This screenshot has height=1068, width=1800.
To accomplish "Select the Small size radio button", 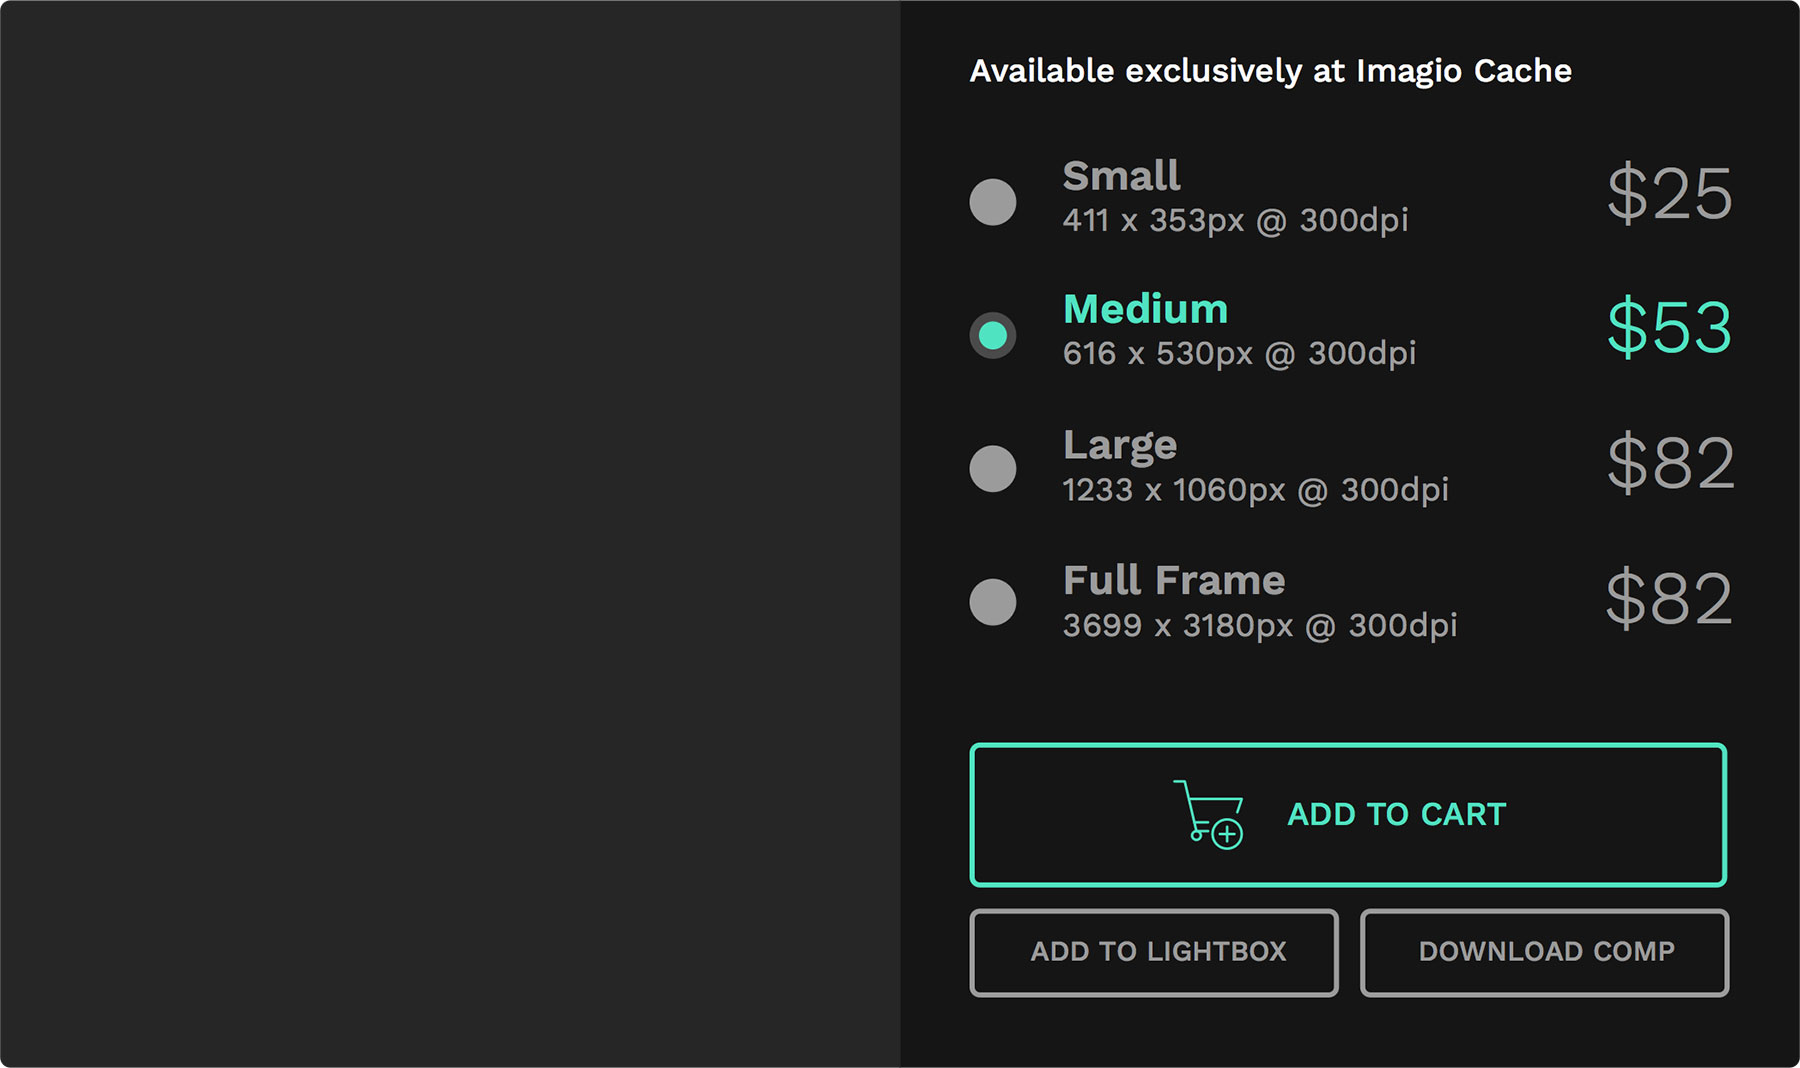I will pos(993,202).
